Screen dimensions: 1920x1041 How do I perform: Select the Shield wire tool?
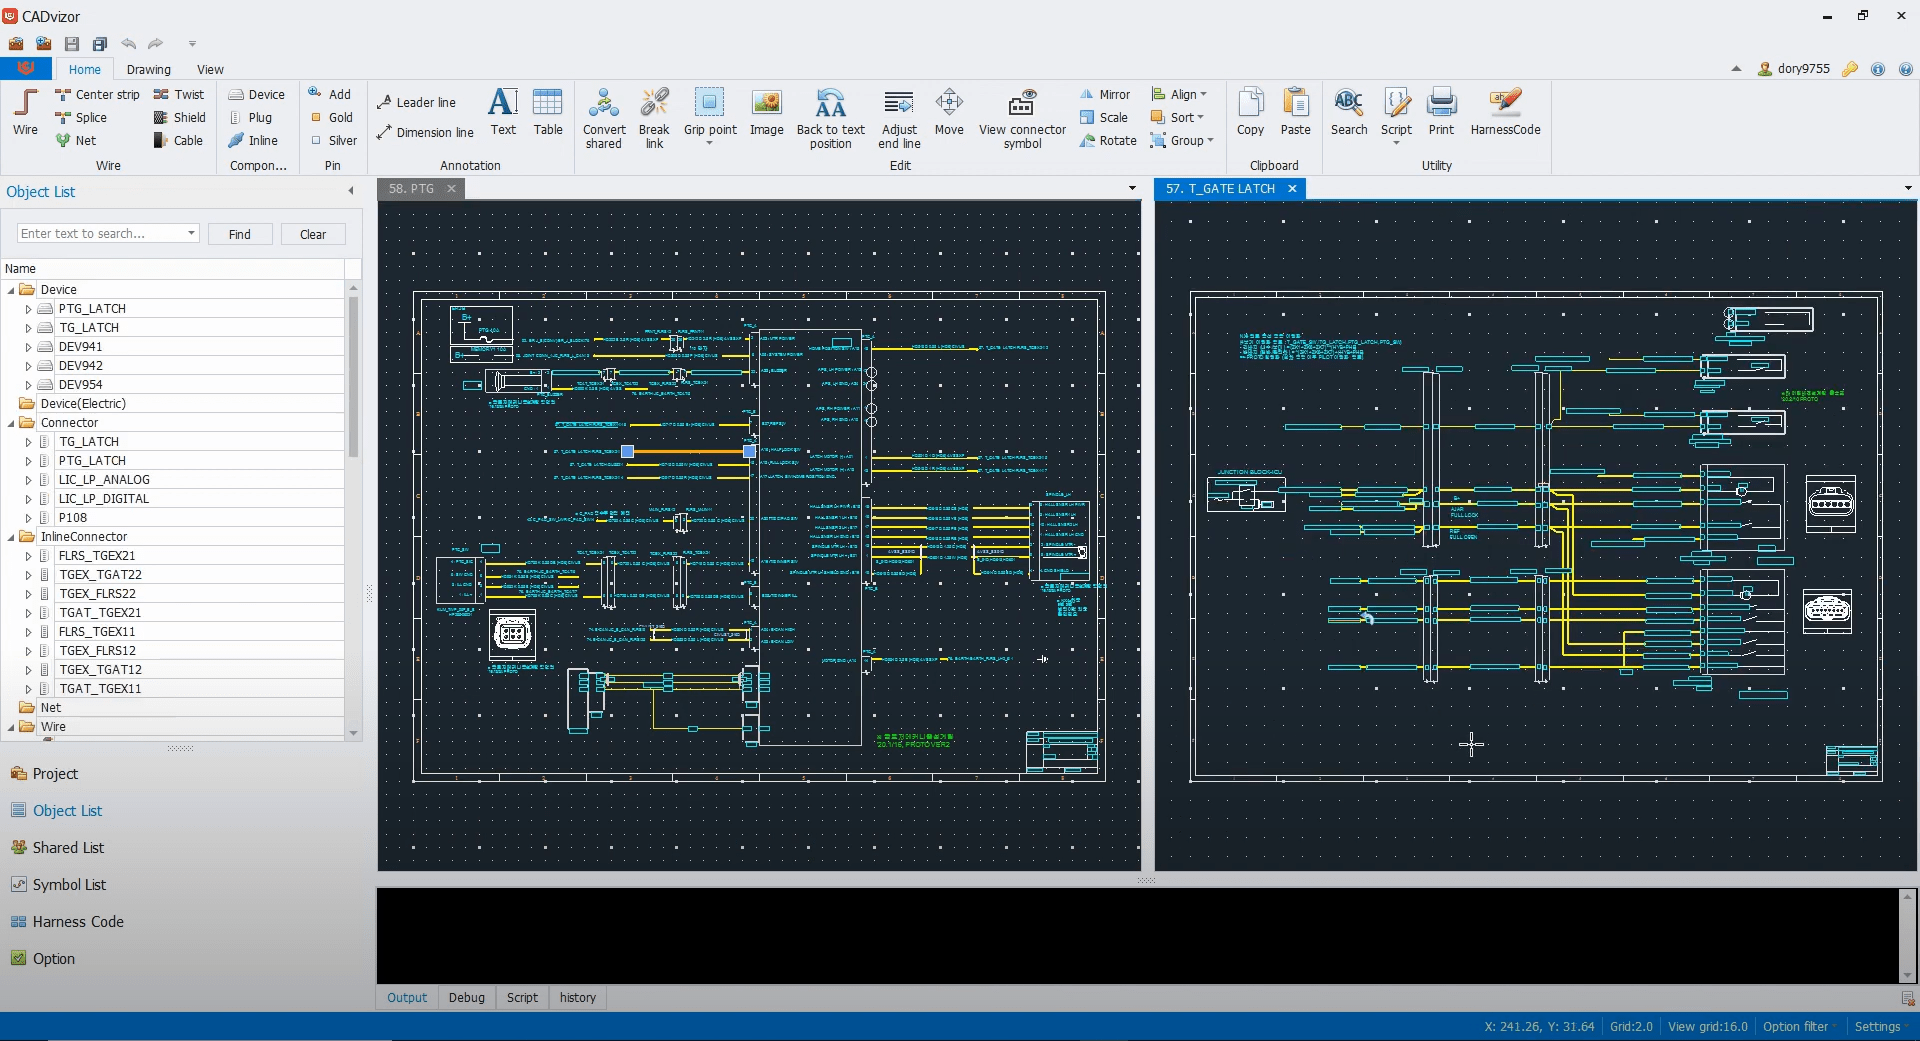[180, 117]
